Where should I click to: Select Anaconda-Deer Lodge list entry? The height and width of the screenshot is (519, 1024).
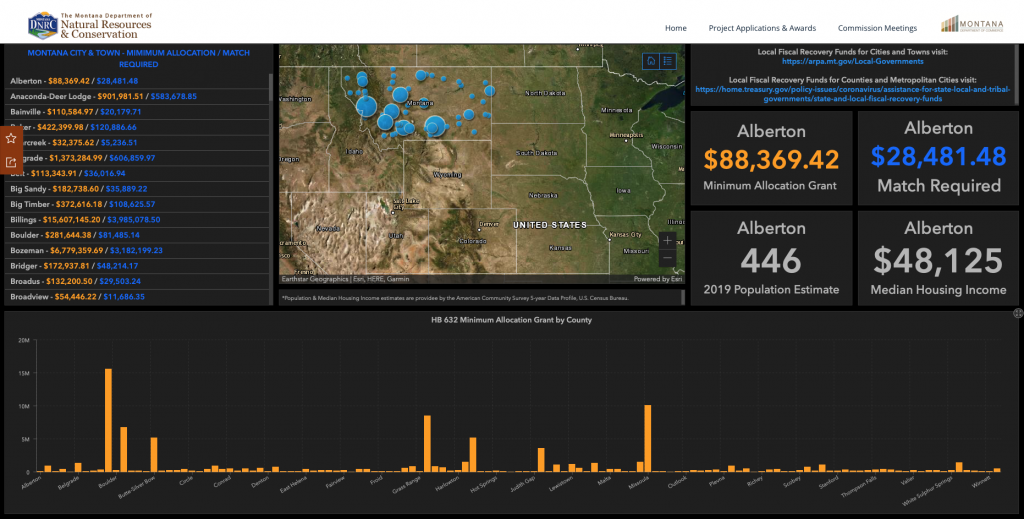(x=137, y=97)
